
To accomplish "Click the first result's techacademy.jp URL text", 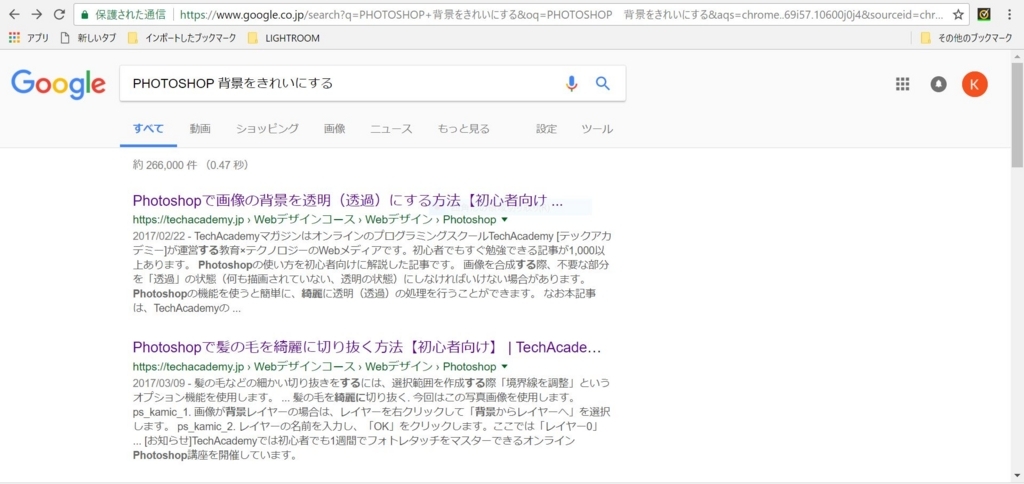I will pyautogui.click(x=314, y=219).
